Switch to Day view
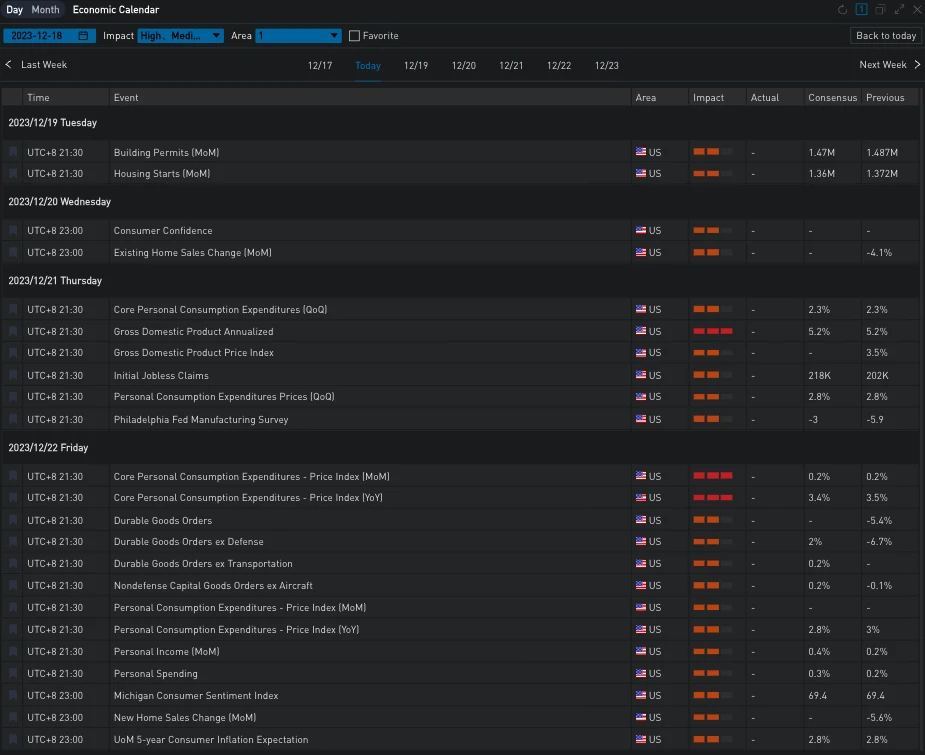The image size is (925, 755). tap(15, 10)
